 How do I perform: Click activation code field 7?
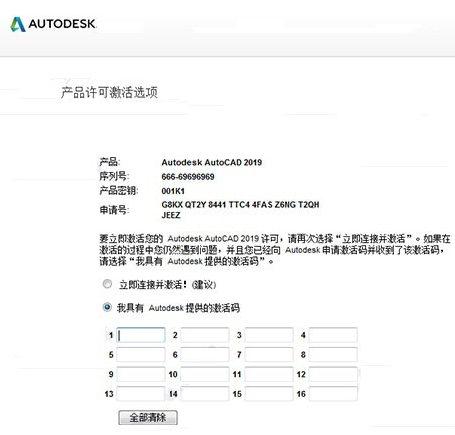click(269, 355)
